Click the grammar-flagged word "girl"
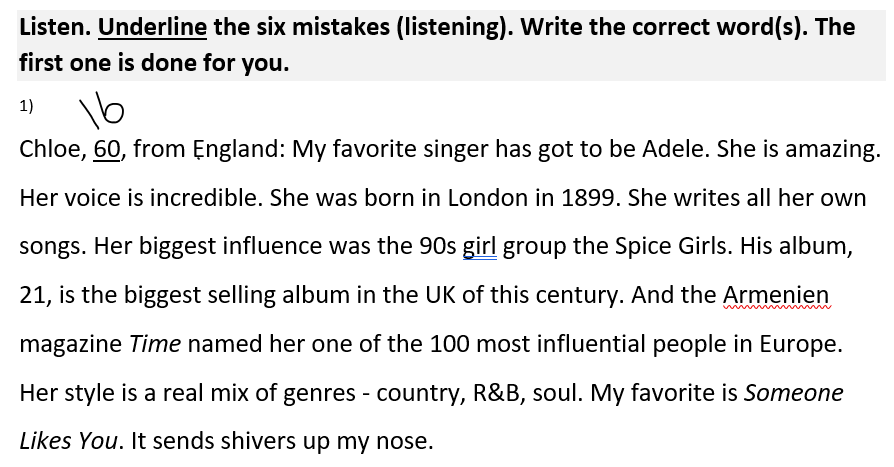The height and width of the screenshot is (467, 894). pyautogui.click(x=480, y=247)
